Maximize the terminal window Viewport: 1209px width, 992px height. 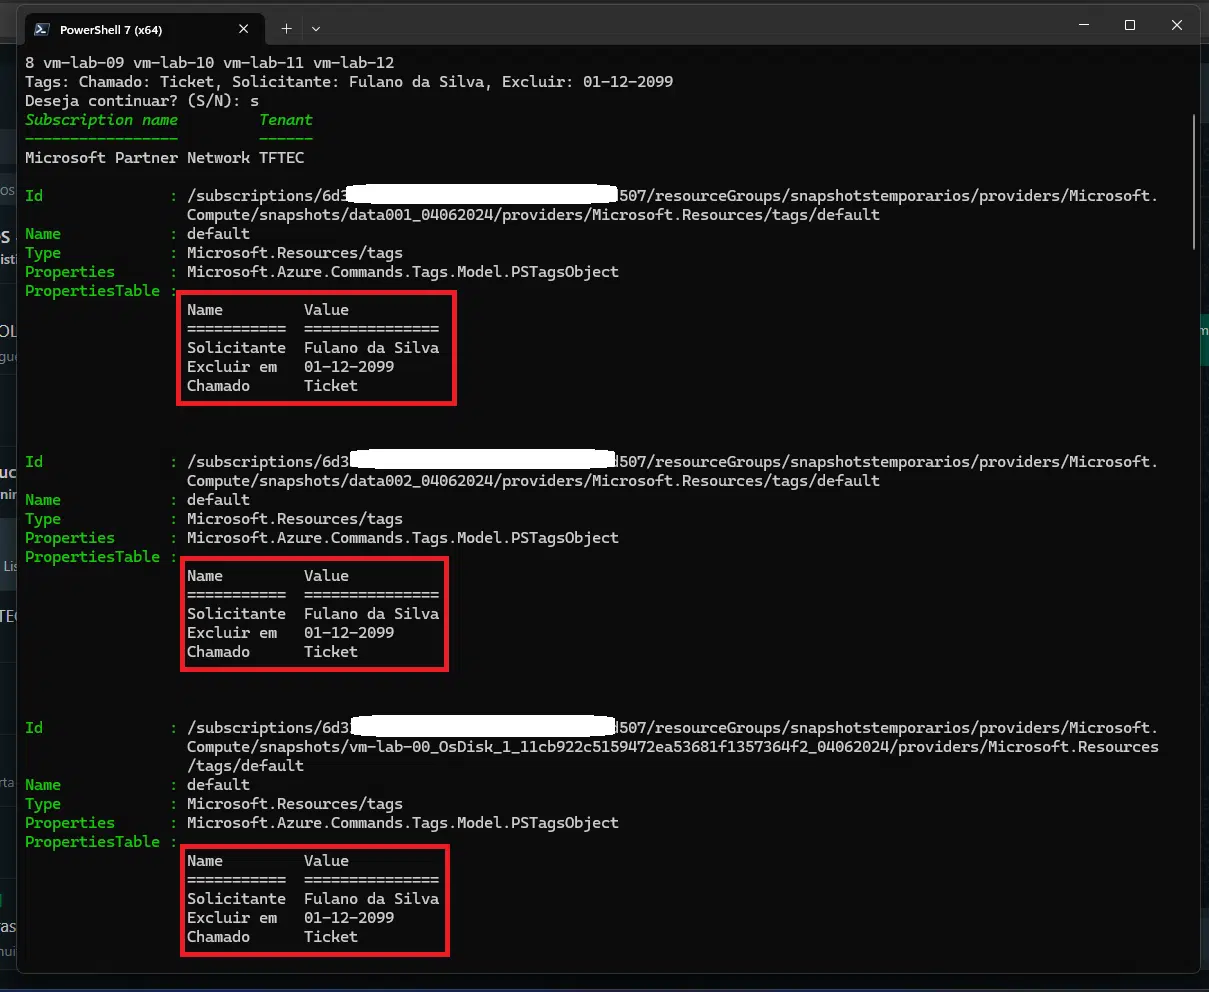tap(1130, 26)
